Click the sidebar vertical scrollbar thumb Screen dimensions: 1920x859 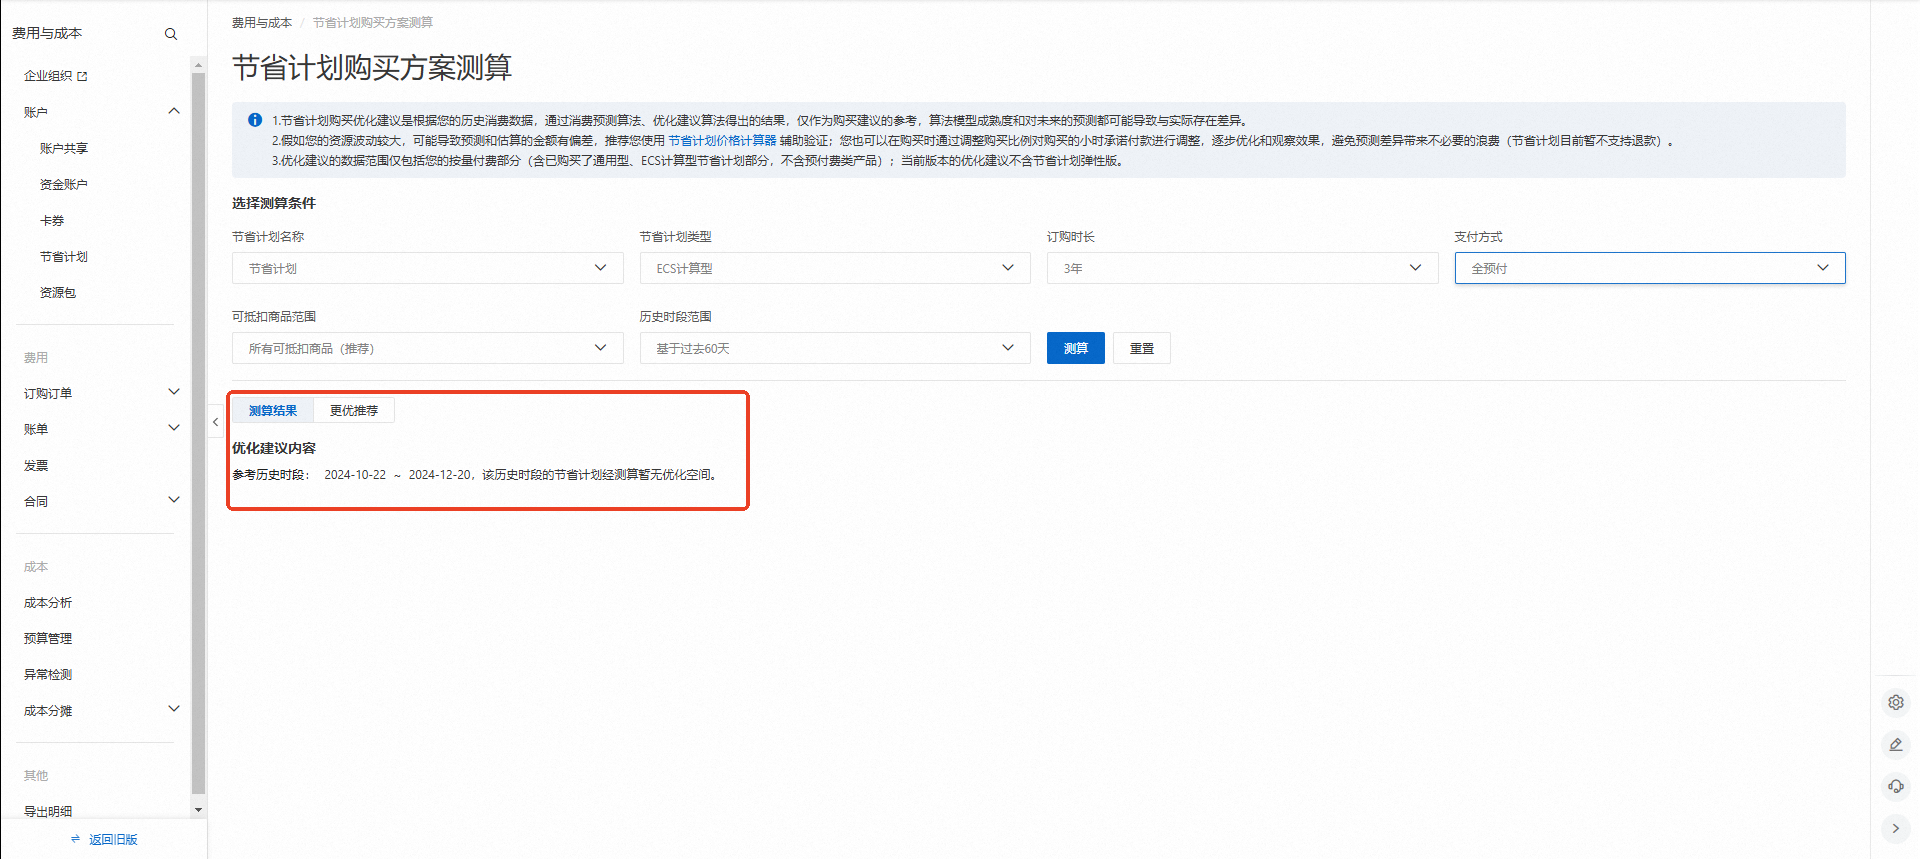[198, 433]
